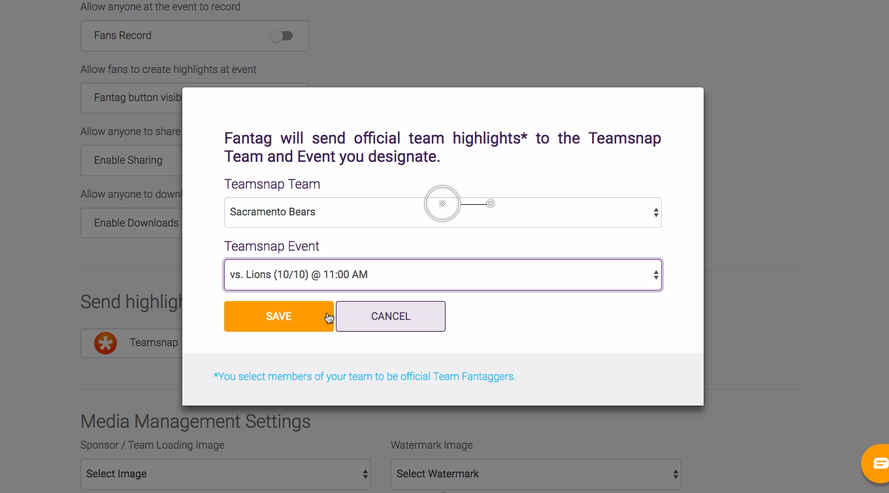Screen dimensions: 889x493
Task: Open the Teamsnap Team dropdown
Action: (443, 212)
